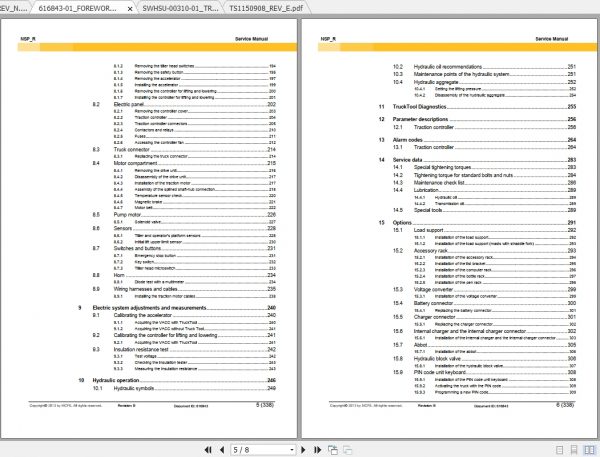Click TOC entry 10.4 Hydraulic aggregate
The height and width of the screenshot is (457, 600).
point(484,82)
